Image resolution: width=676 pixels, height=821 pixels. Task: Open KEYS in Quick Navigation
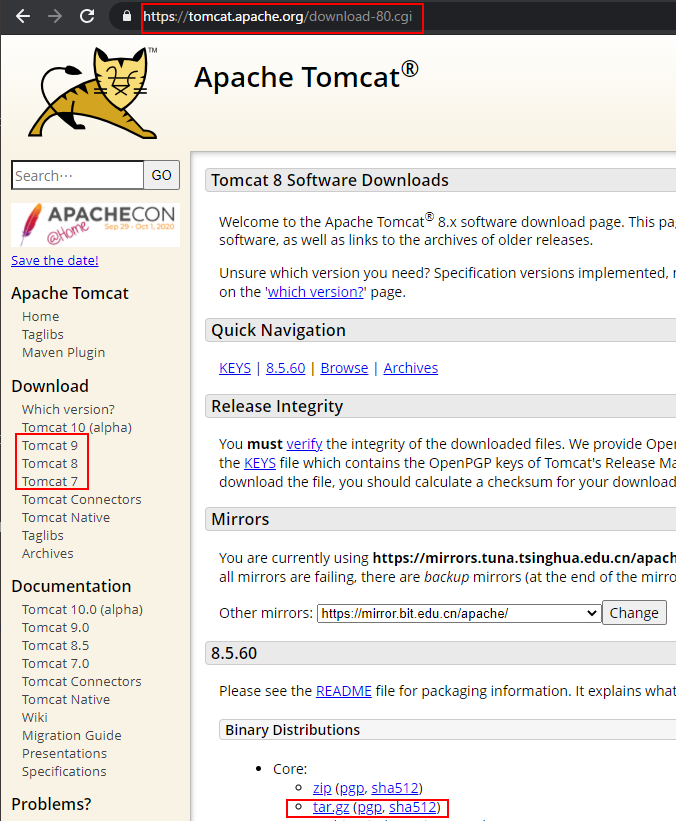click(x=235, y=368)
